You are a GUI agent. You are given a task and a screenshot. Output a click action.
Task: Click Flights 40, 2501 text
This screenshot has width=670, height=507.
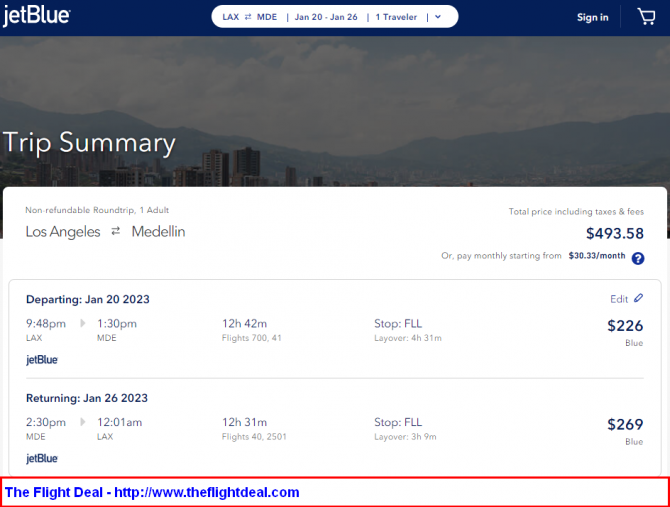pos(254,437)
